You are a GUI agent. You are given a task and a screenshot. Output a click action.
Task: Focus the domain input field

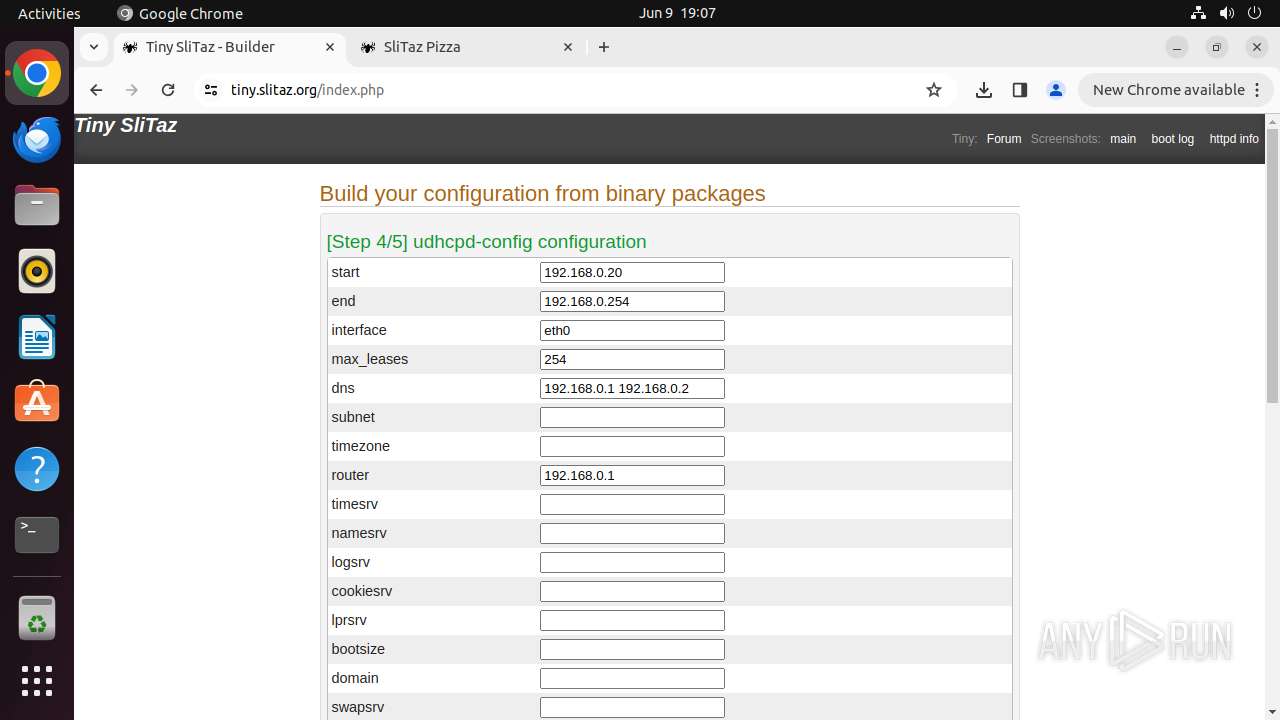[x=632, y=678]
